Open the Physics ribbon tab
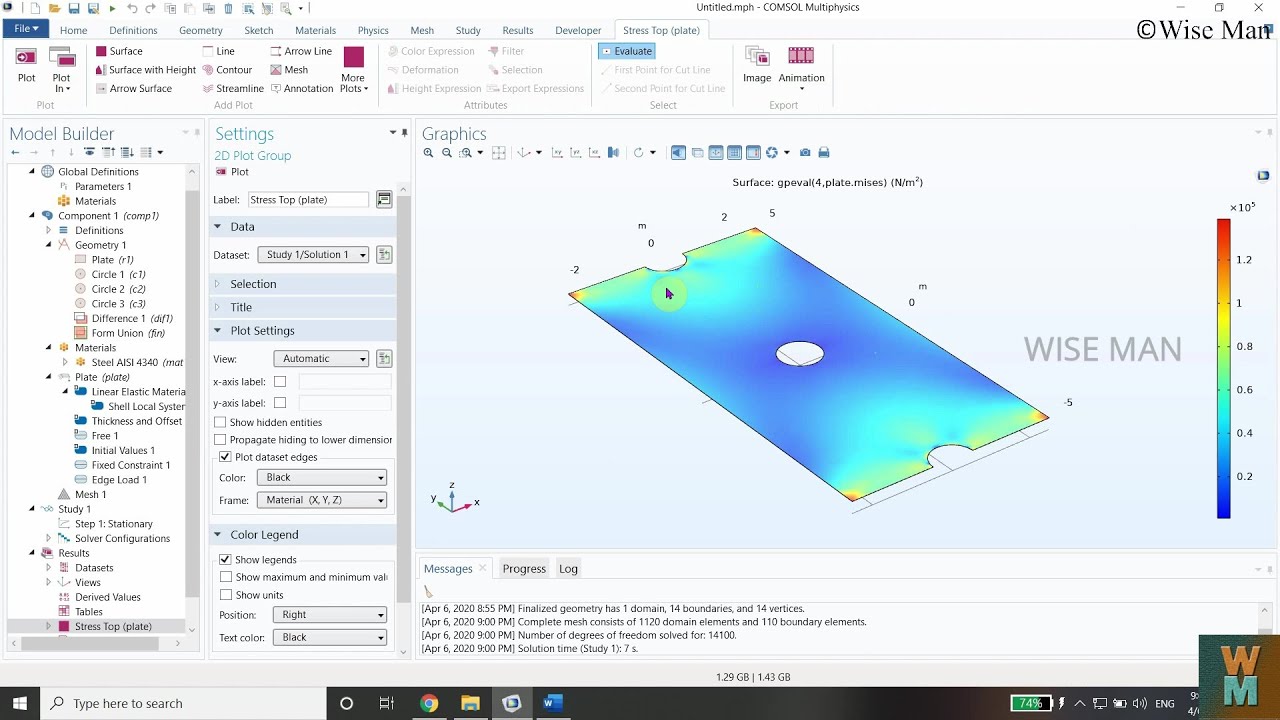The width and height of the screenshot is (1280, 720). [x=373, y=30]
